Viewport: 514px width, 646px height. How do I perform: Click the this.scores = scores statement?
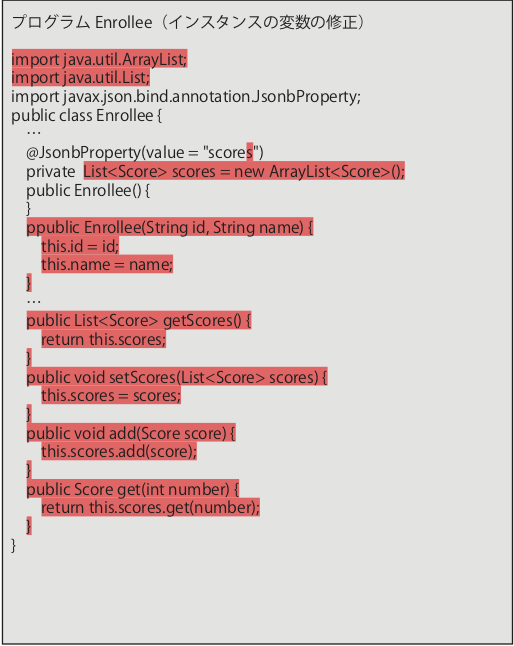tap(111, 396)
